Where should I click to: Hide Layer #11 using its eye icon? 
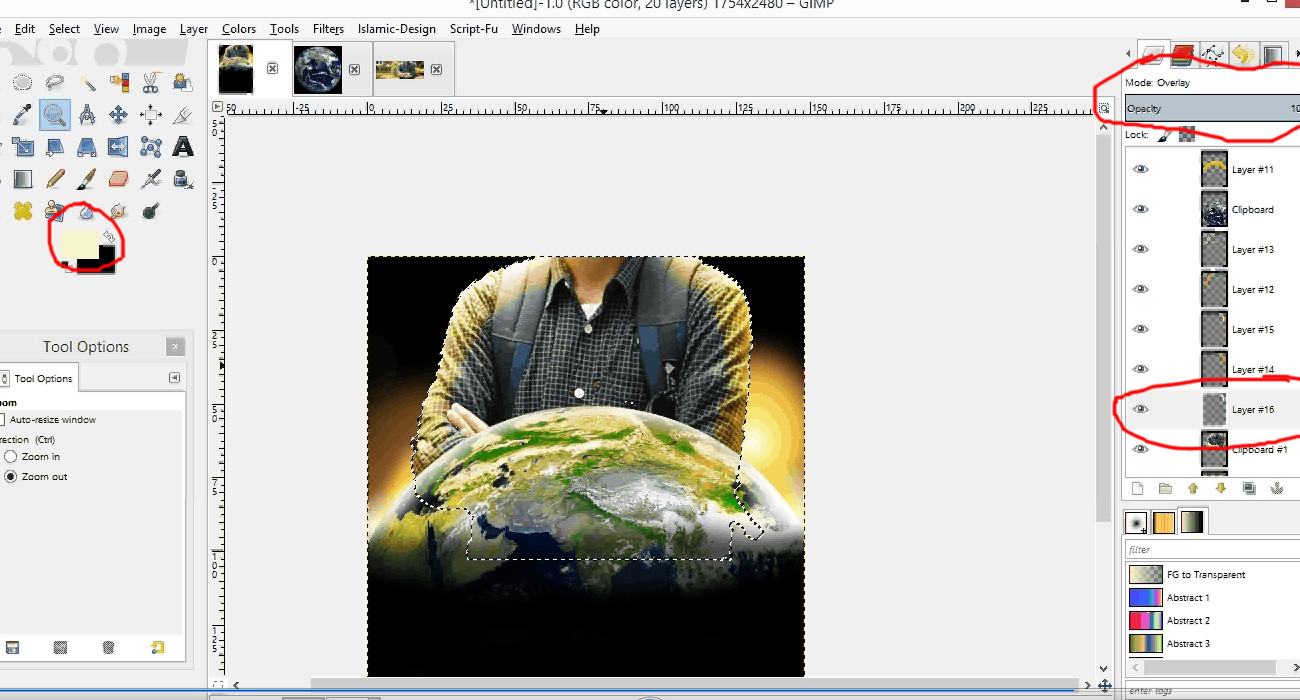click(1140, 169)
